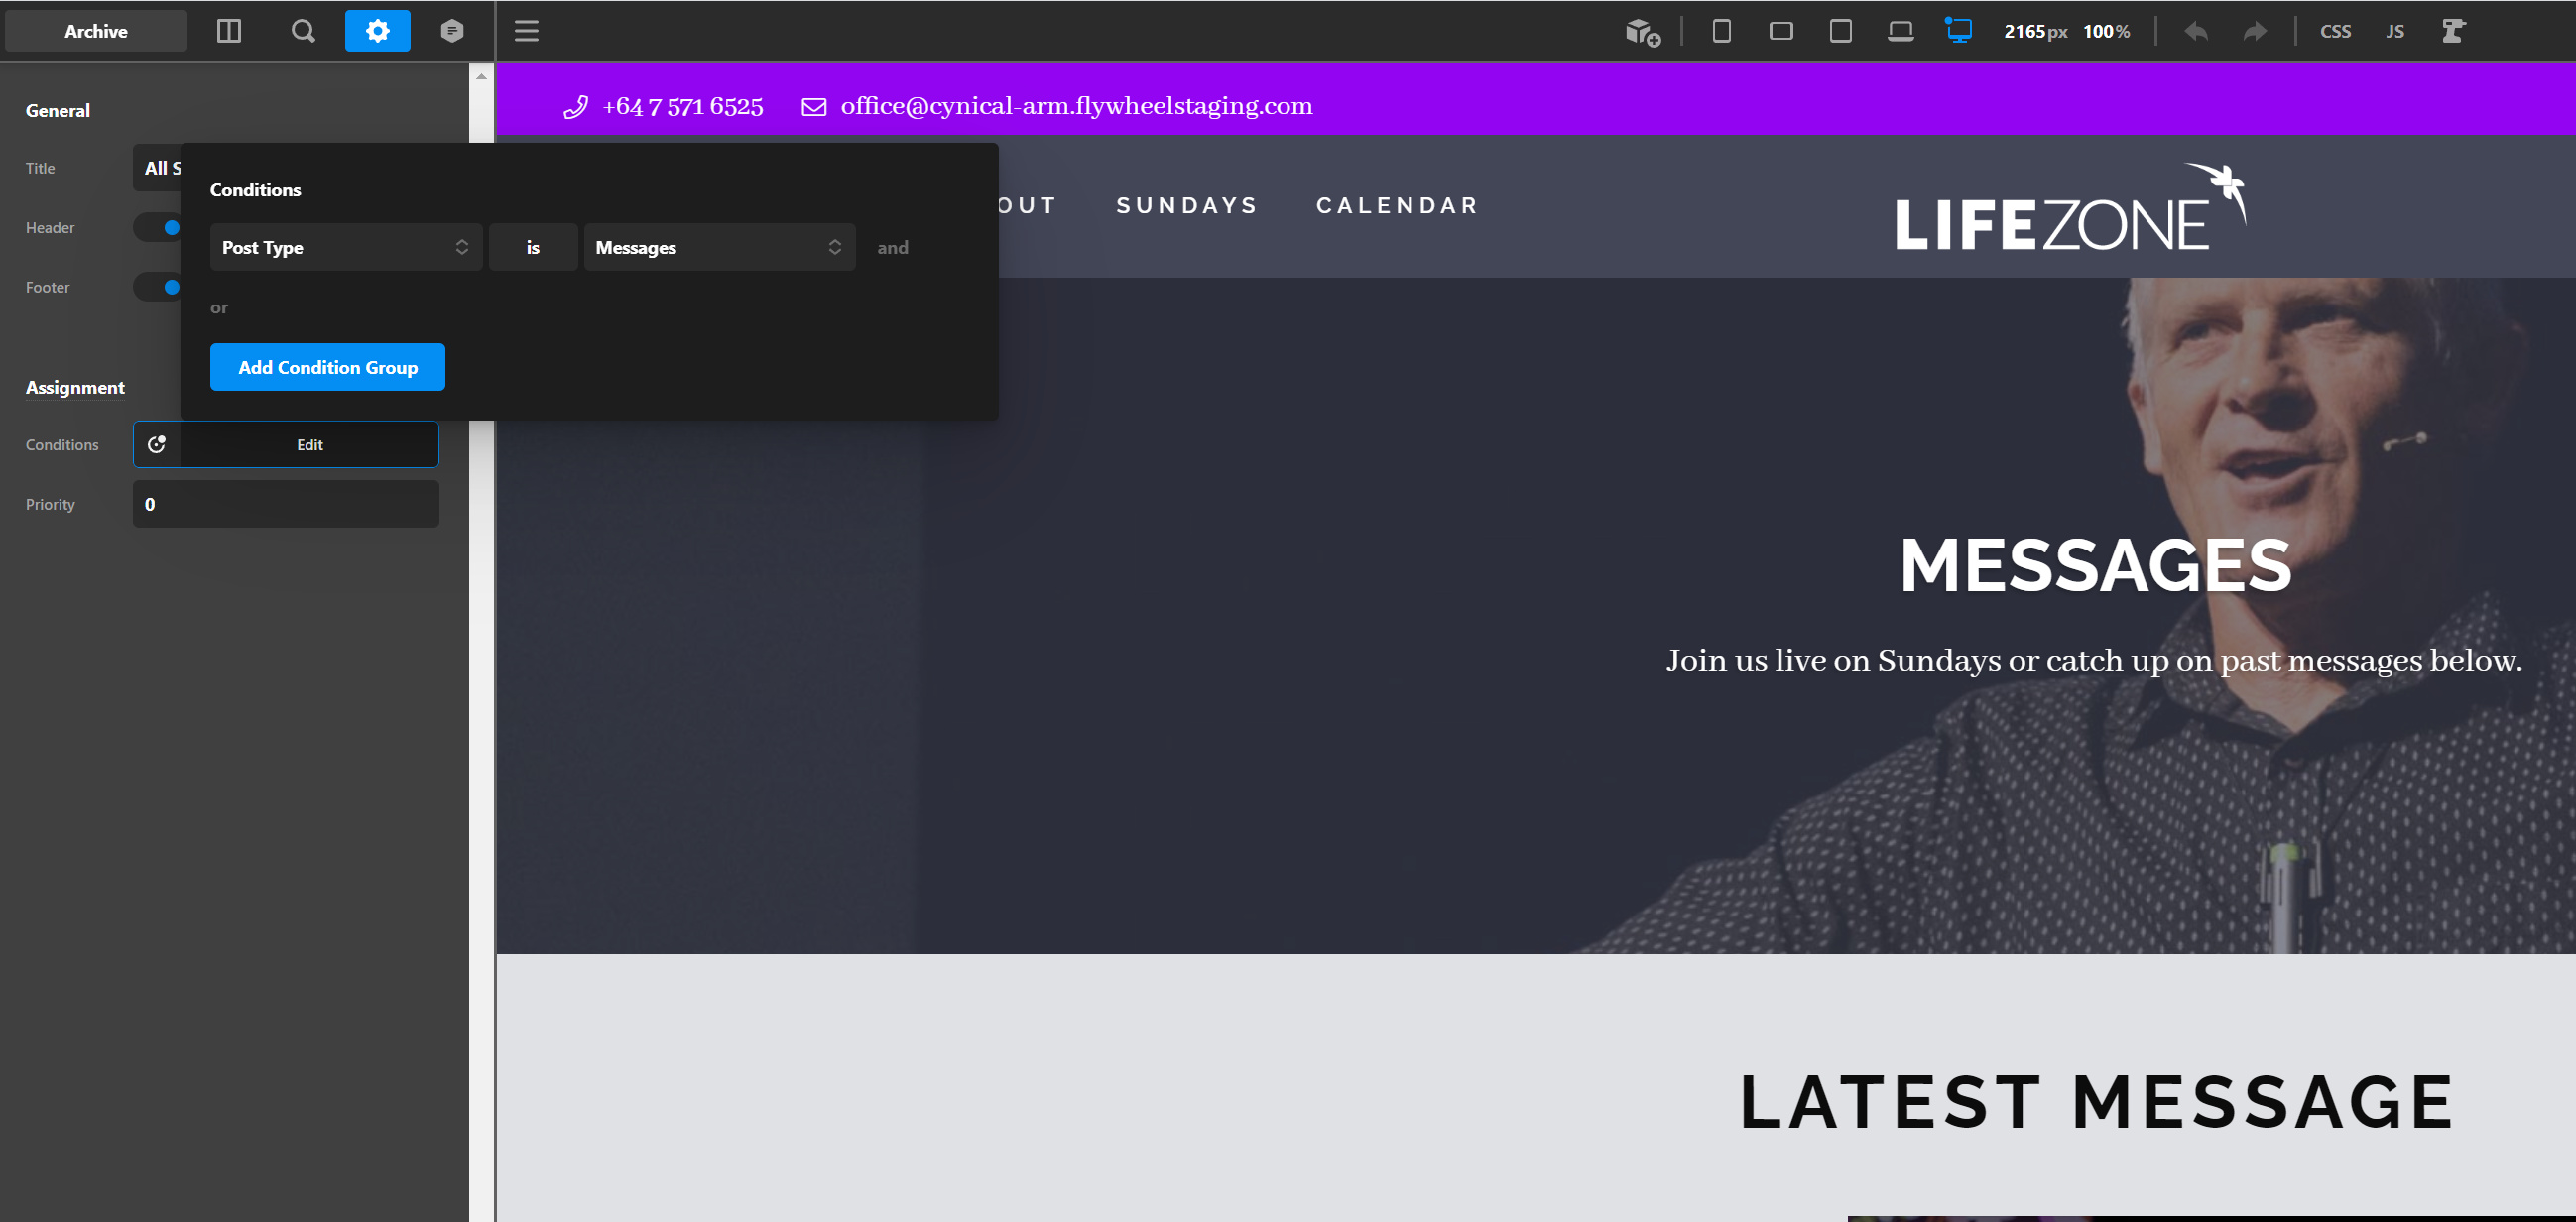Open the settings gear tab
Screen dimensions: 2576x1222
click(377, 31)
